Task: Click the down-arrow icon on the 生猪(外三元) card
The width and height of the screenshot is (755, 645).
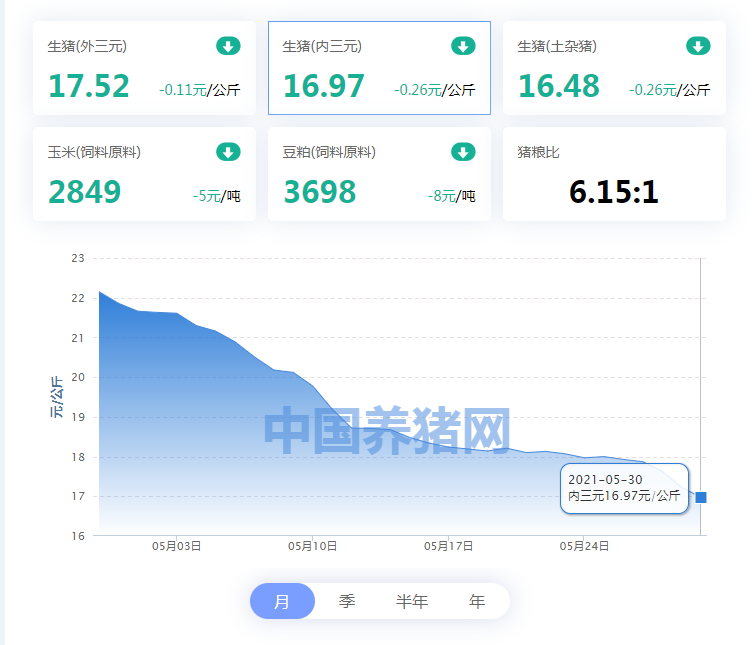Action: pyautogui.click(x=228, y=46)
